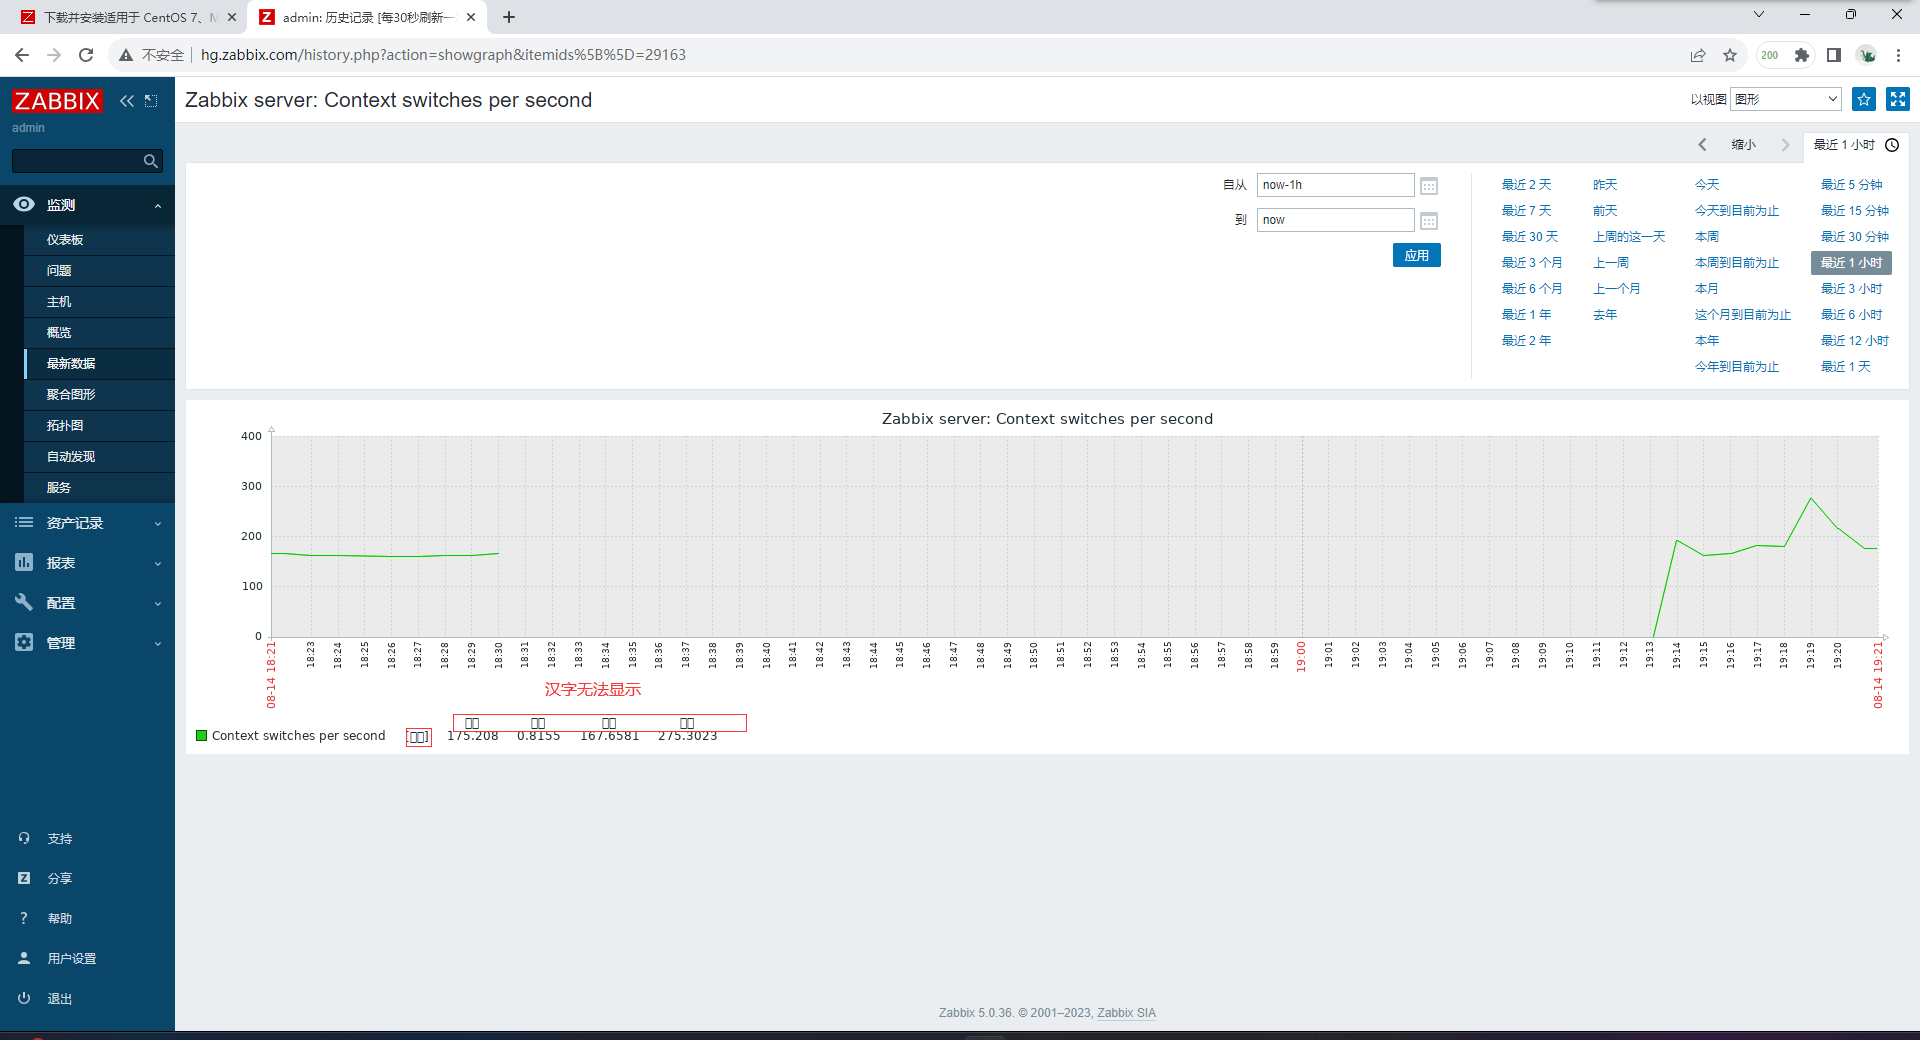
Task: Shift time range backward arrow
Action: pyautogui.click(x=1702, y=145)
